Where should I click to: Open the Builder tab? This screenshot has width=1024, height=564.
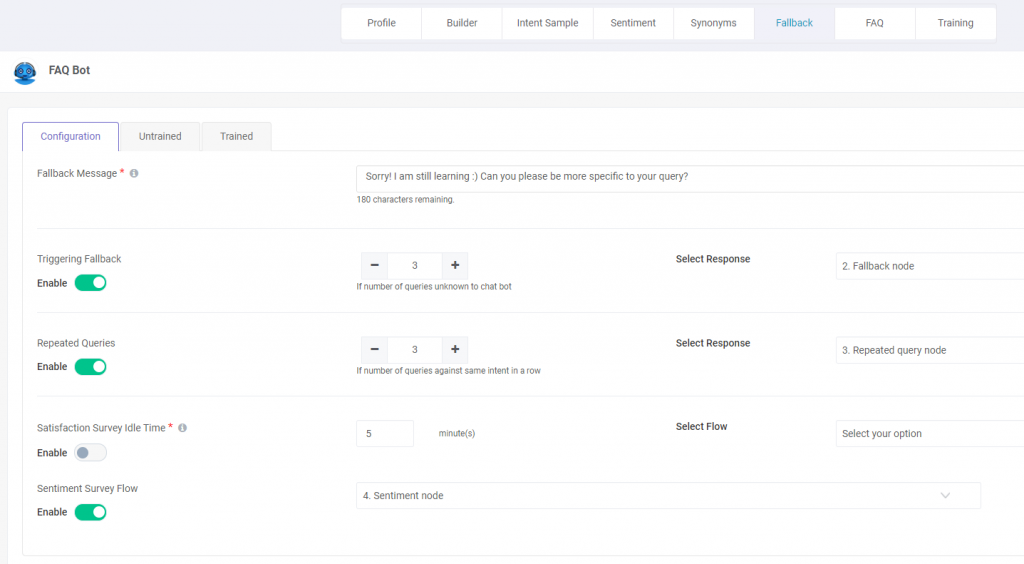click(462, 24)
